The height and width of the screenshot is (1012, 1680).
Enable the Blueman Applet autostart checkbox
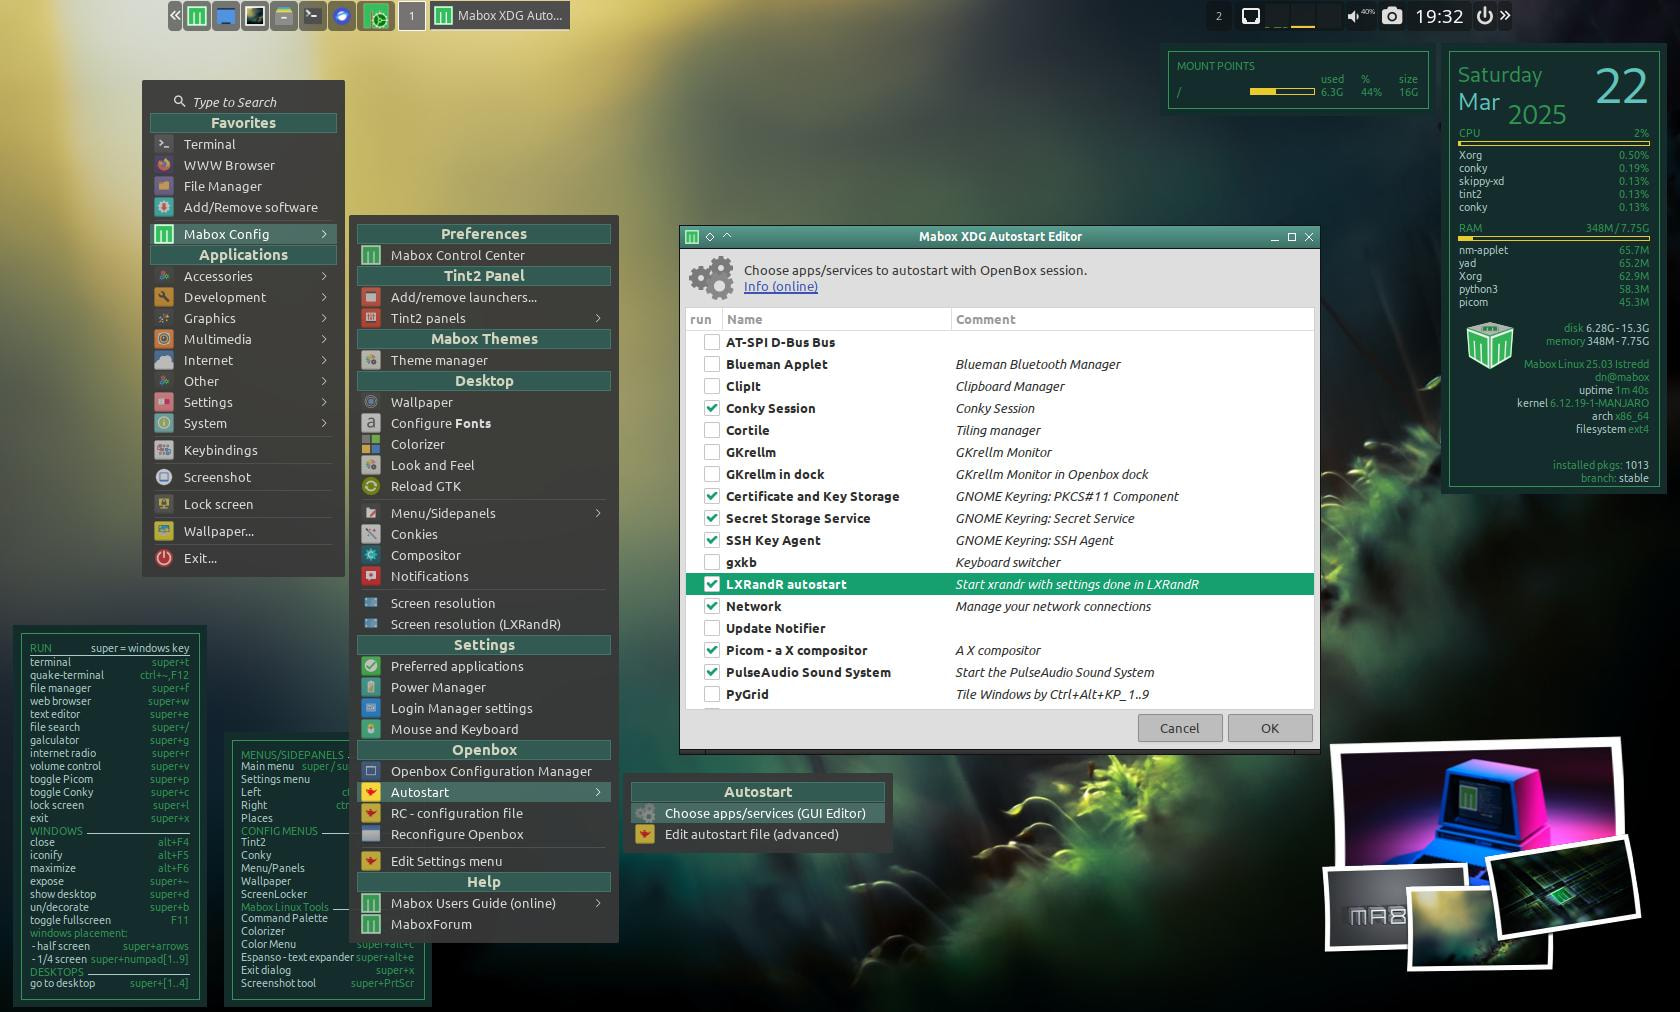click(x=711, y=364)
